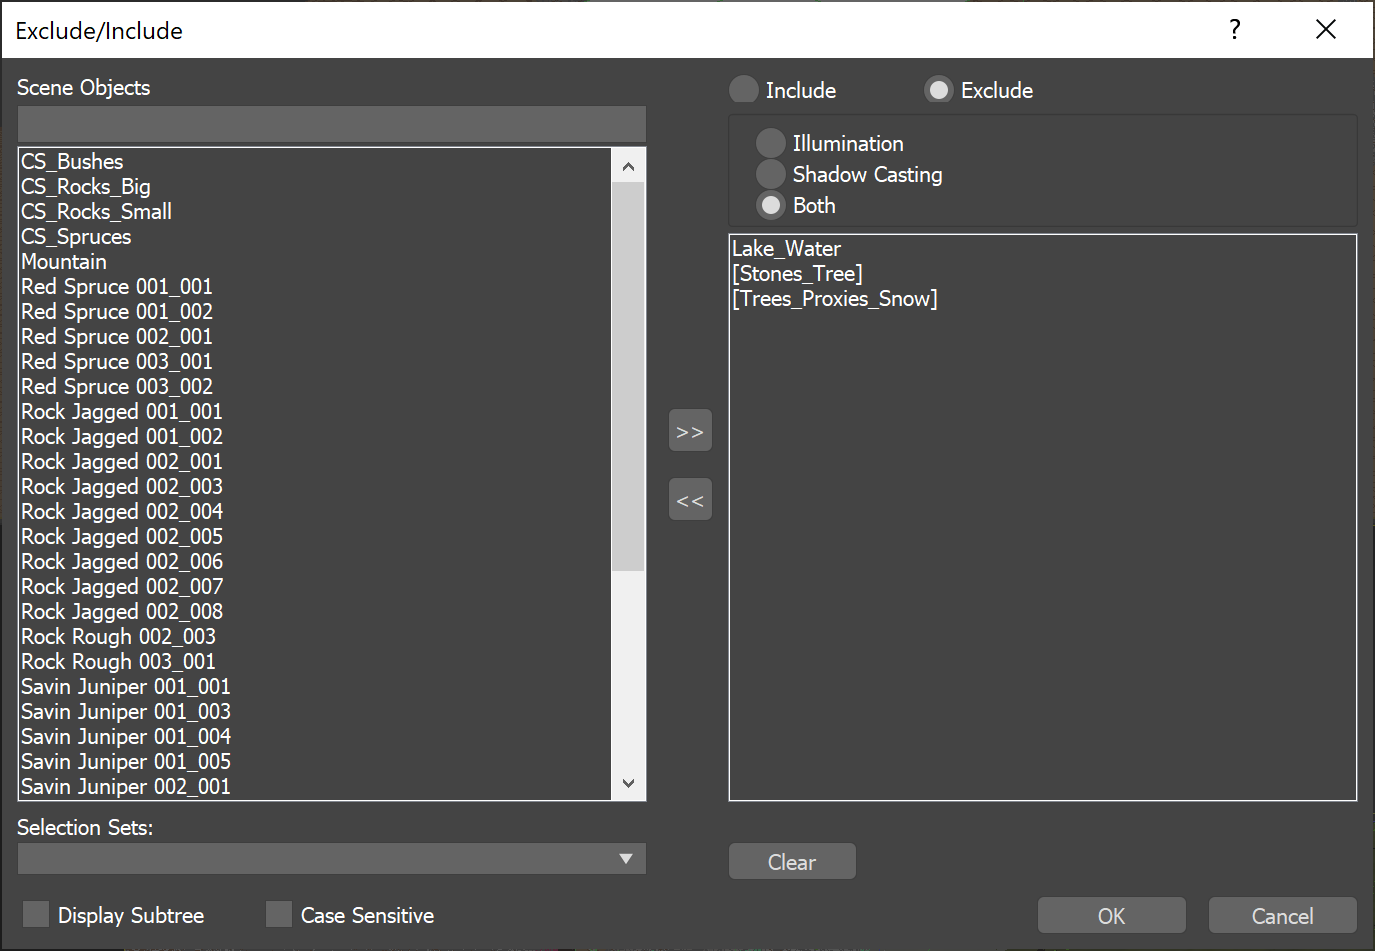Select [Trees_Proxies_Snow] in the exclude list
This screenshot has height=951, width=1375.
click(836, 298)
